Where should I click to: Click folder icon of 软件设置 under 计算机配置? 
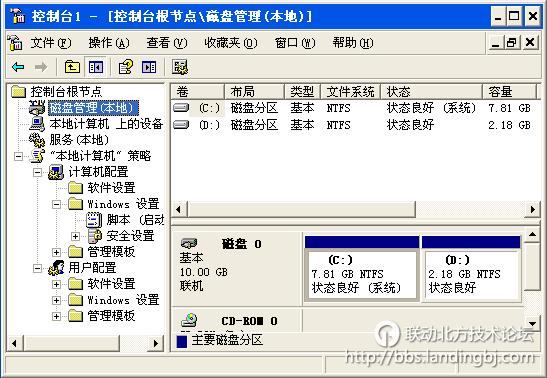[75, 188]
